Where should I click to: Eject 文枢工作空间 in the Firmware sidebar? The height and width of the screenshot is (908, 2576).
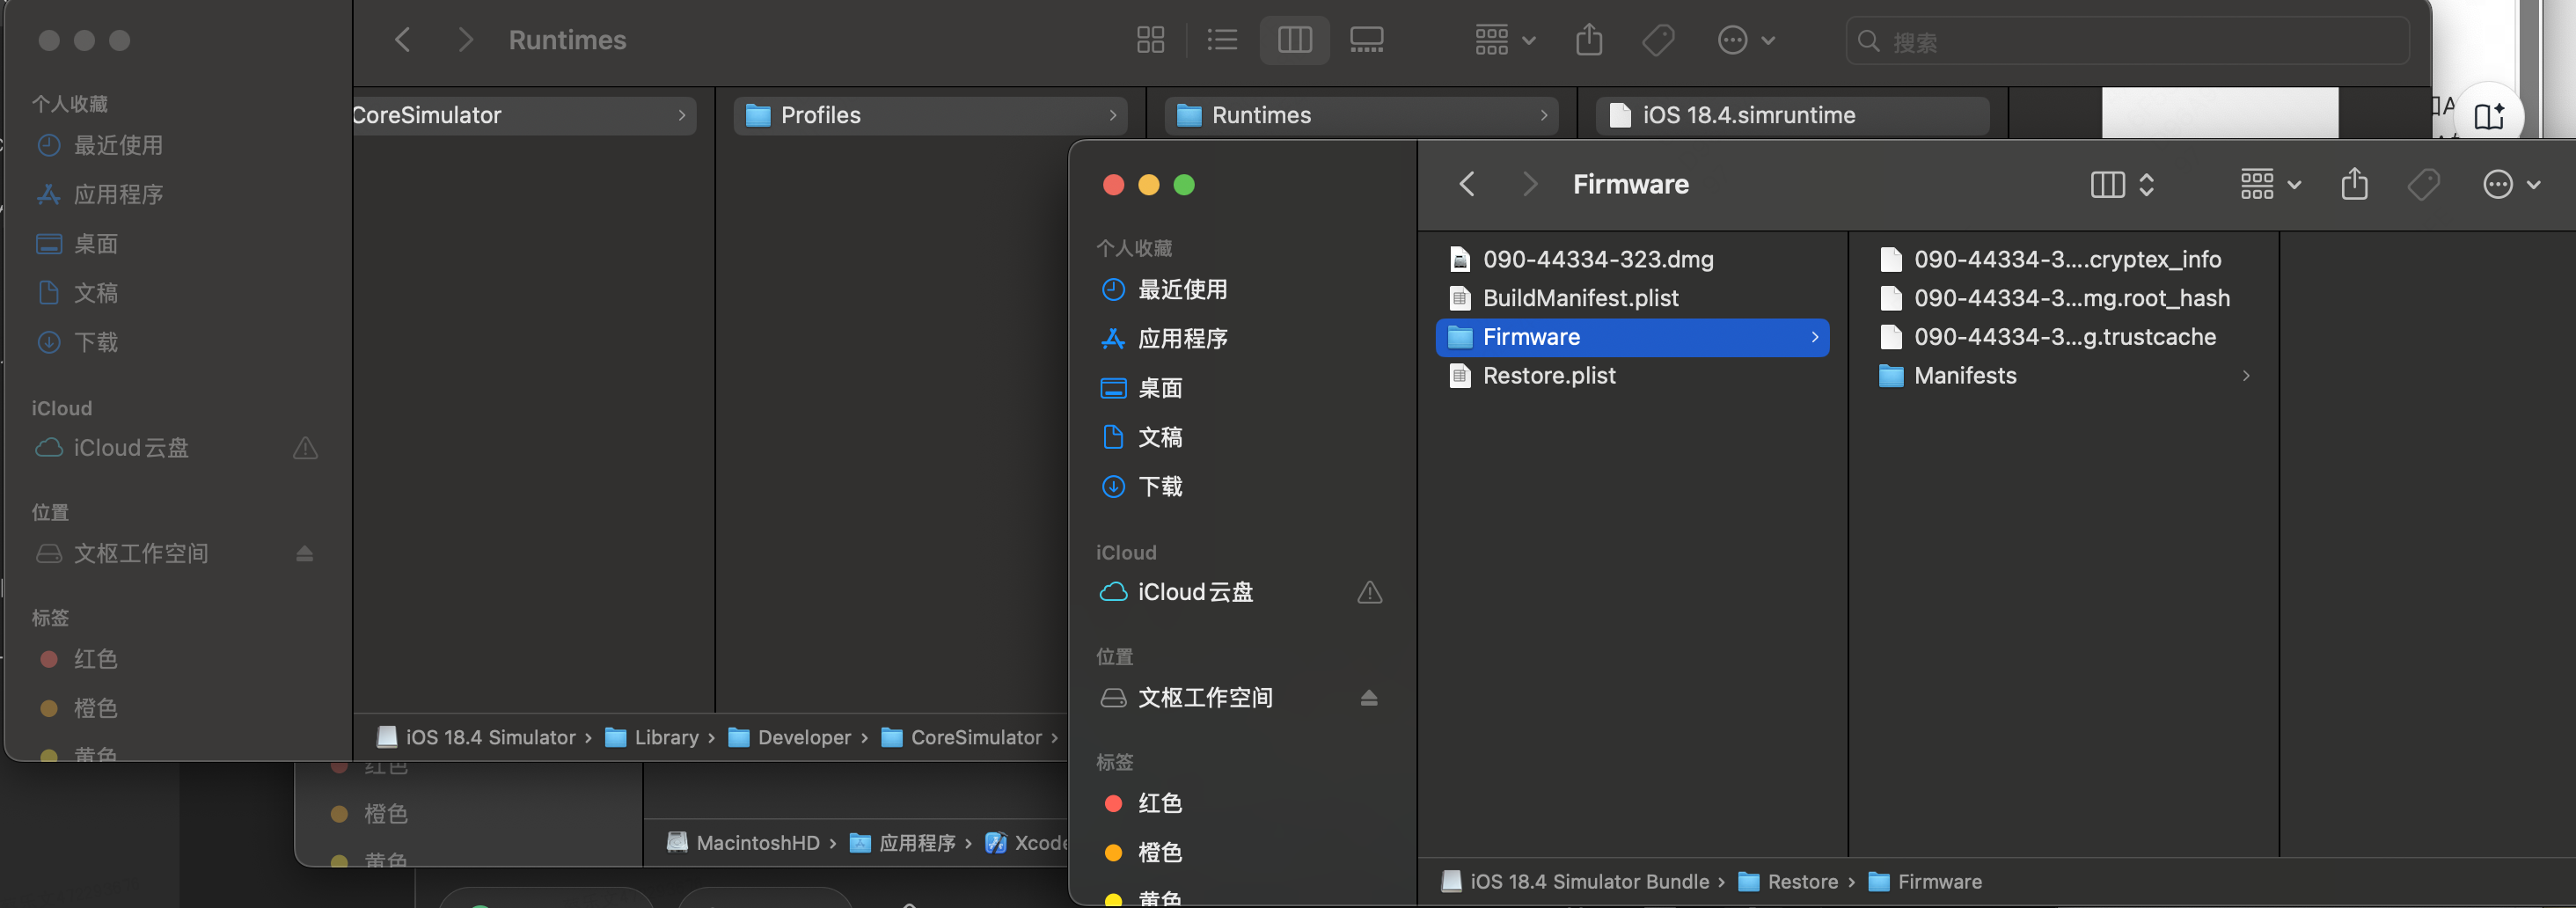point(1369,698)
